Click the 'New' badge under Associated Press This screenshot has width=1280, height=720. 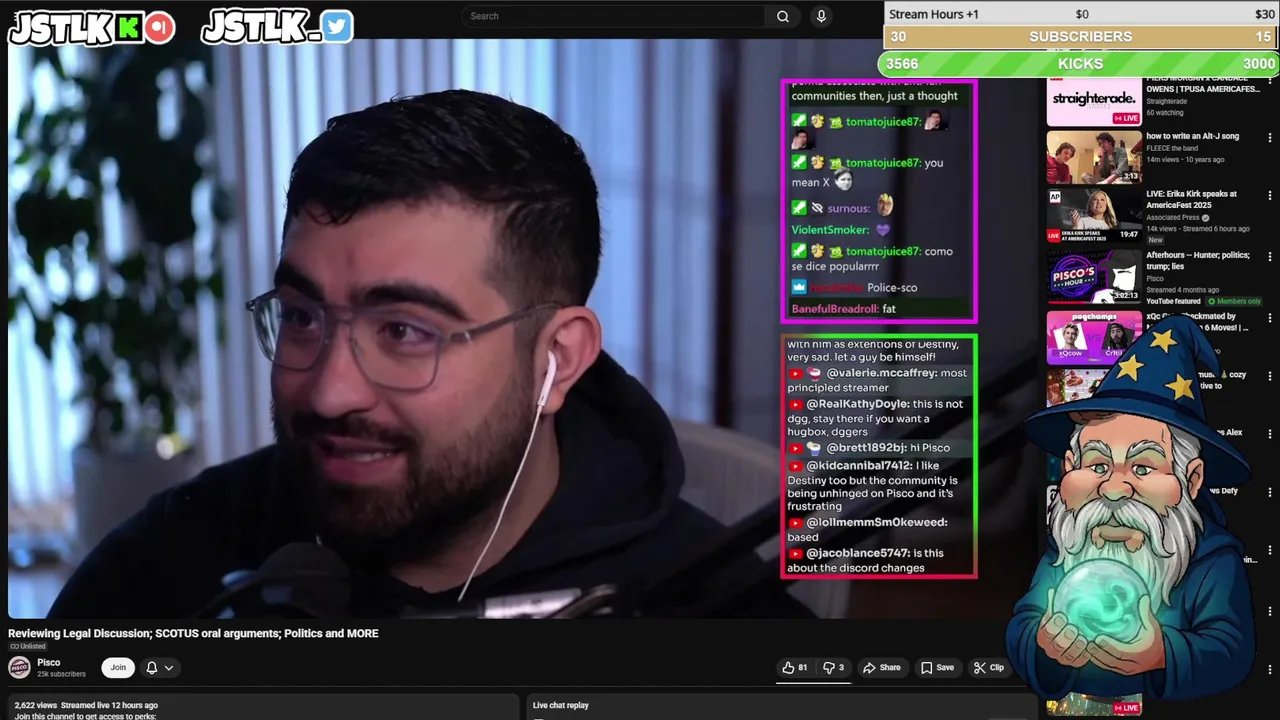[1155, 240]
